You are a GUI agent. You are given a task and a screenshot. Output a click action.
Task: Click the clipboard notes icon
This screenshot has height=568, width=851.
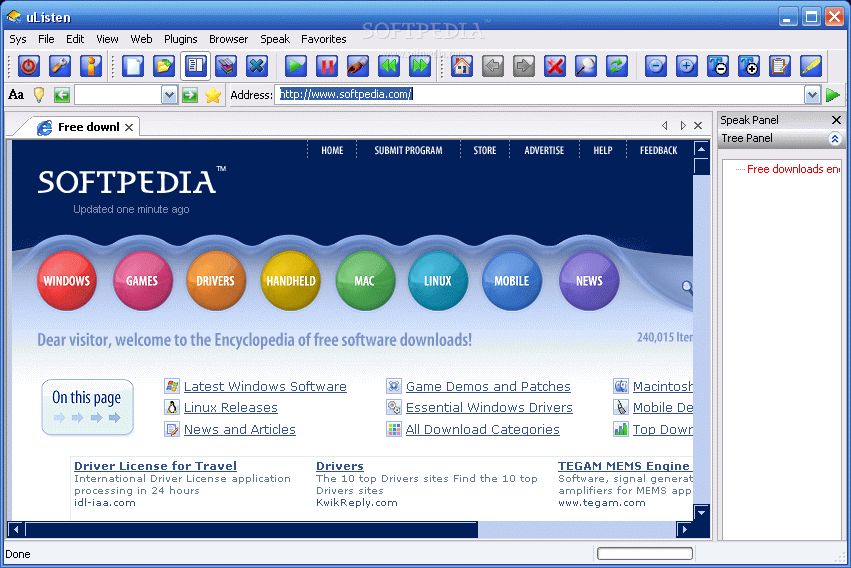[x=779, y=66]
